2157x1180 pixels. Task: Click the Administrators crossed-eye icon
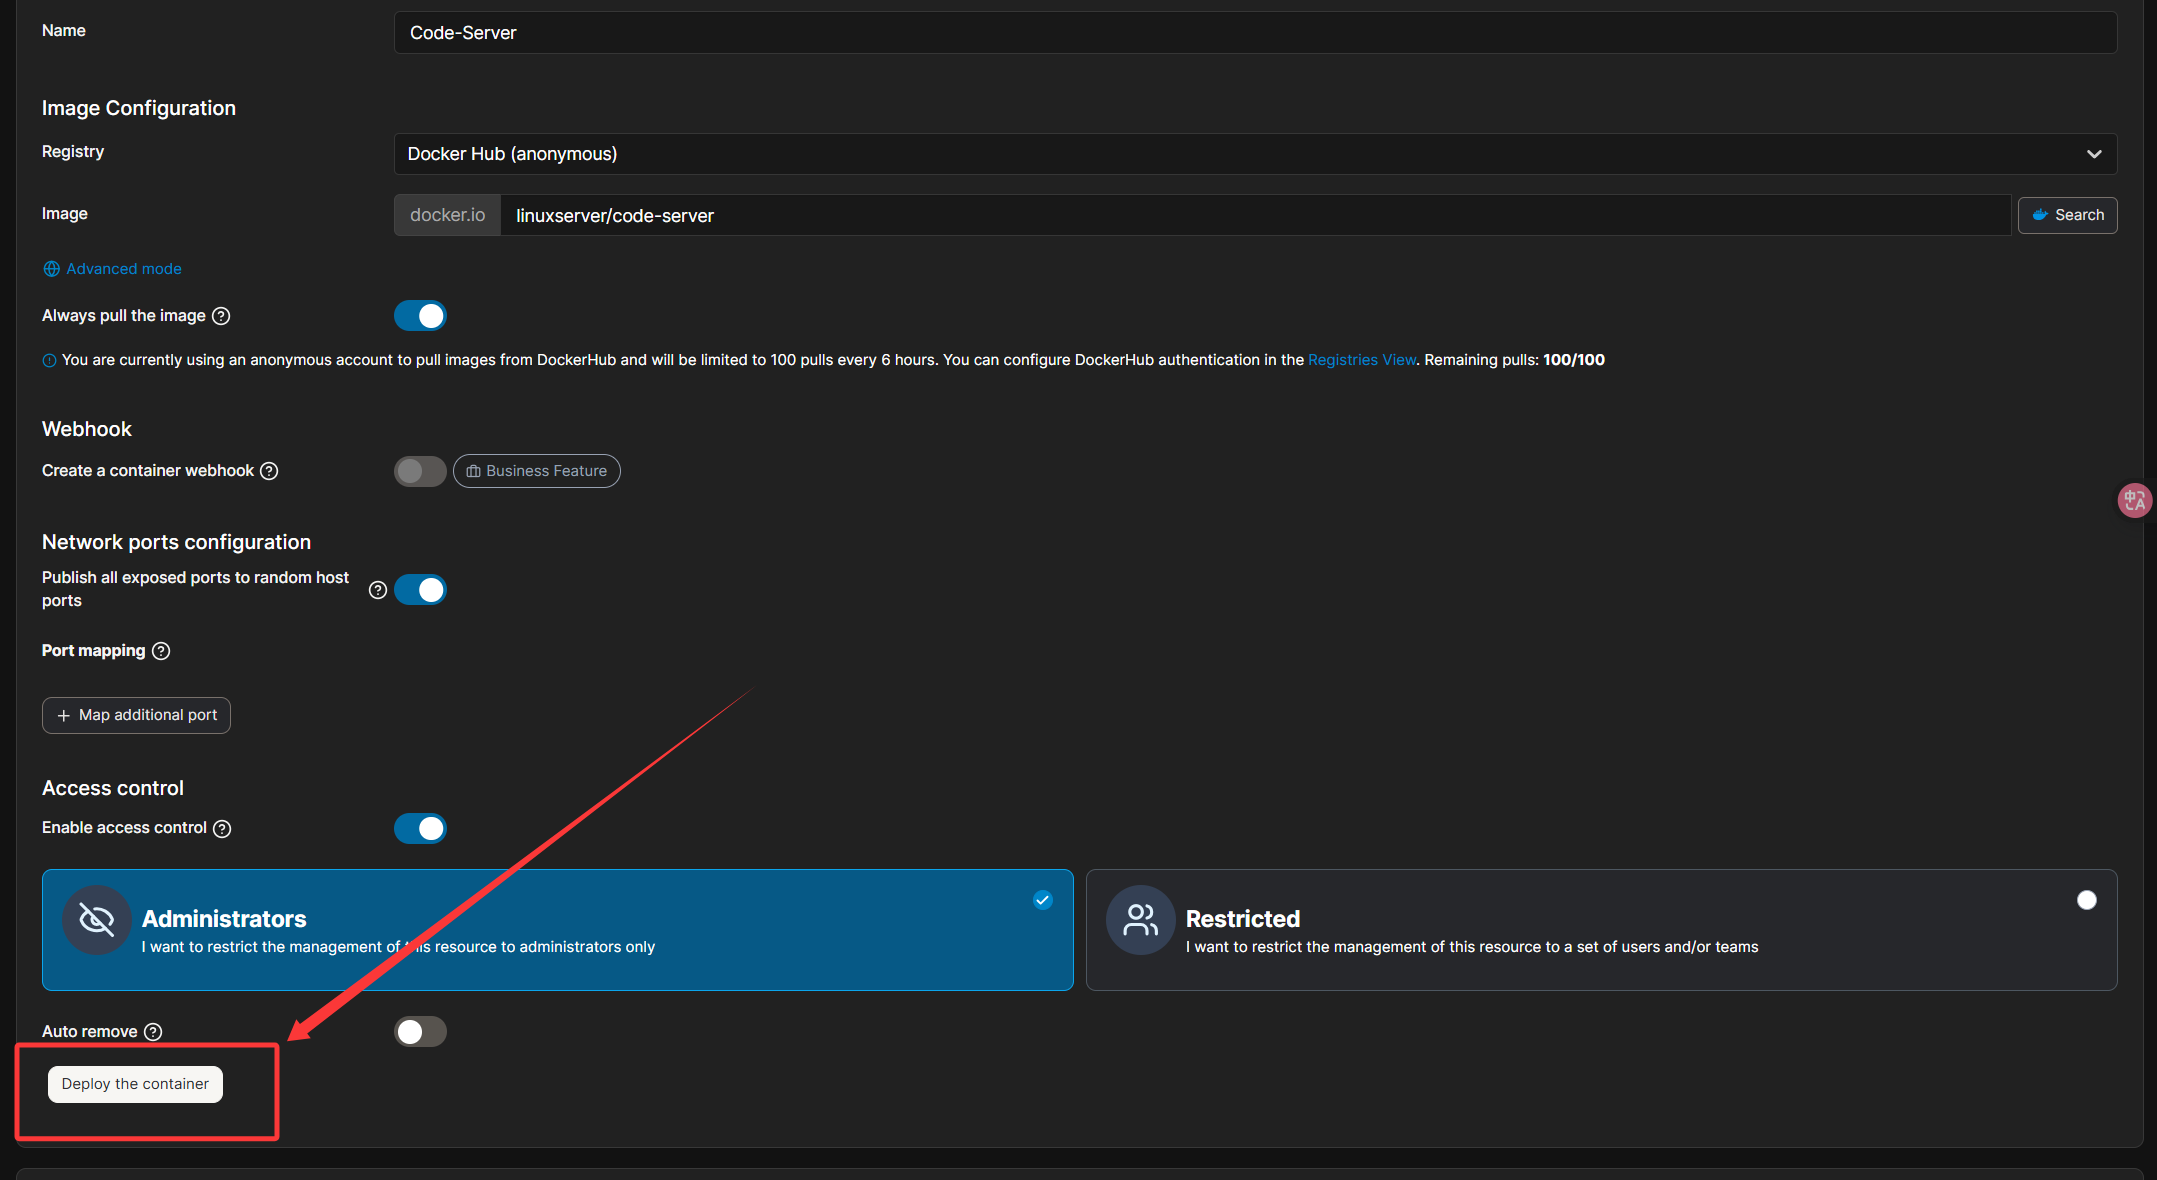(97, 920)
